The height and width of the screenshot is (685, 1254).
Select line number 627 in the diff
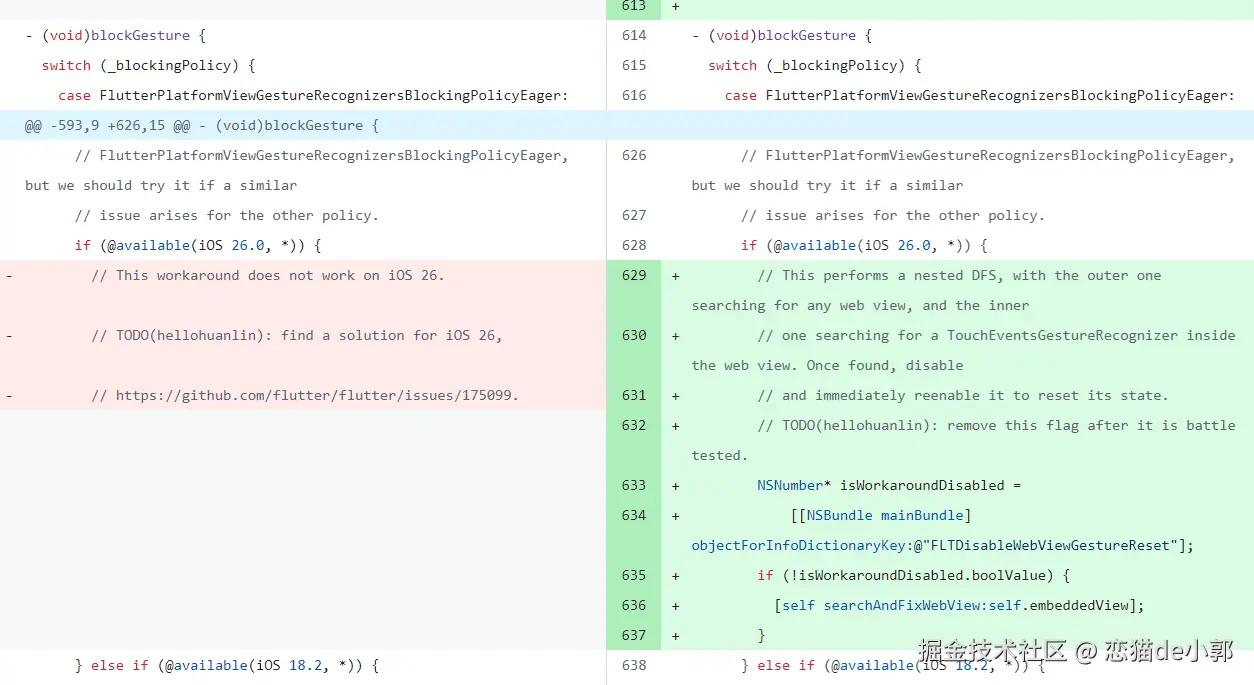click(x=634, y=215)
